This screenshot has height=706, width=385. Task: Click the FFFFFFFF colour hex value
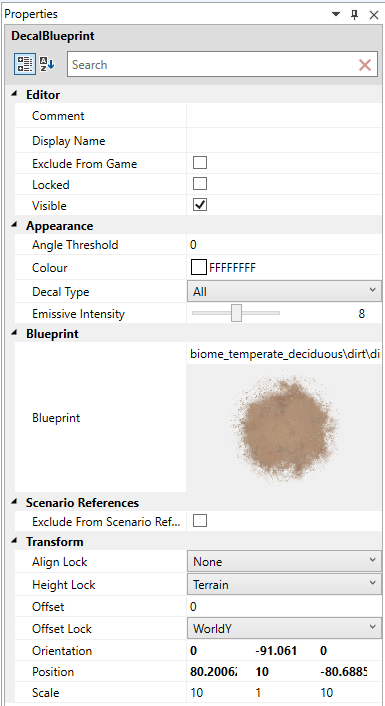pos(232,268)
